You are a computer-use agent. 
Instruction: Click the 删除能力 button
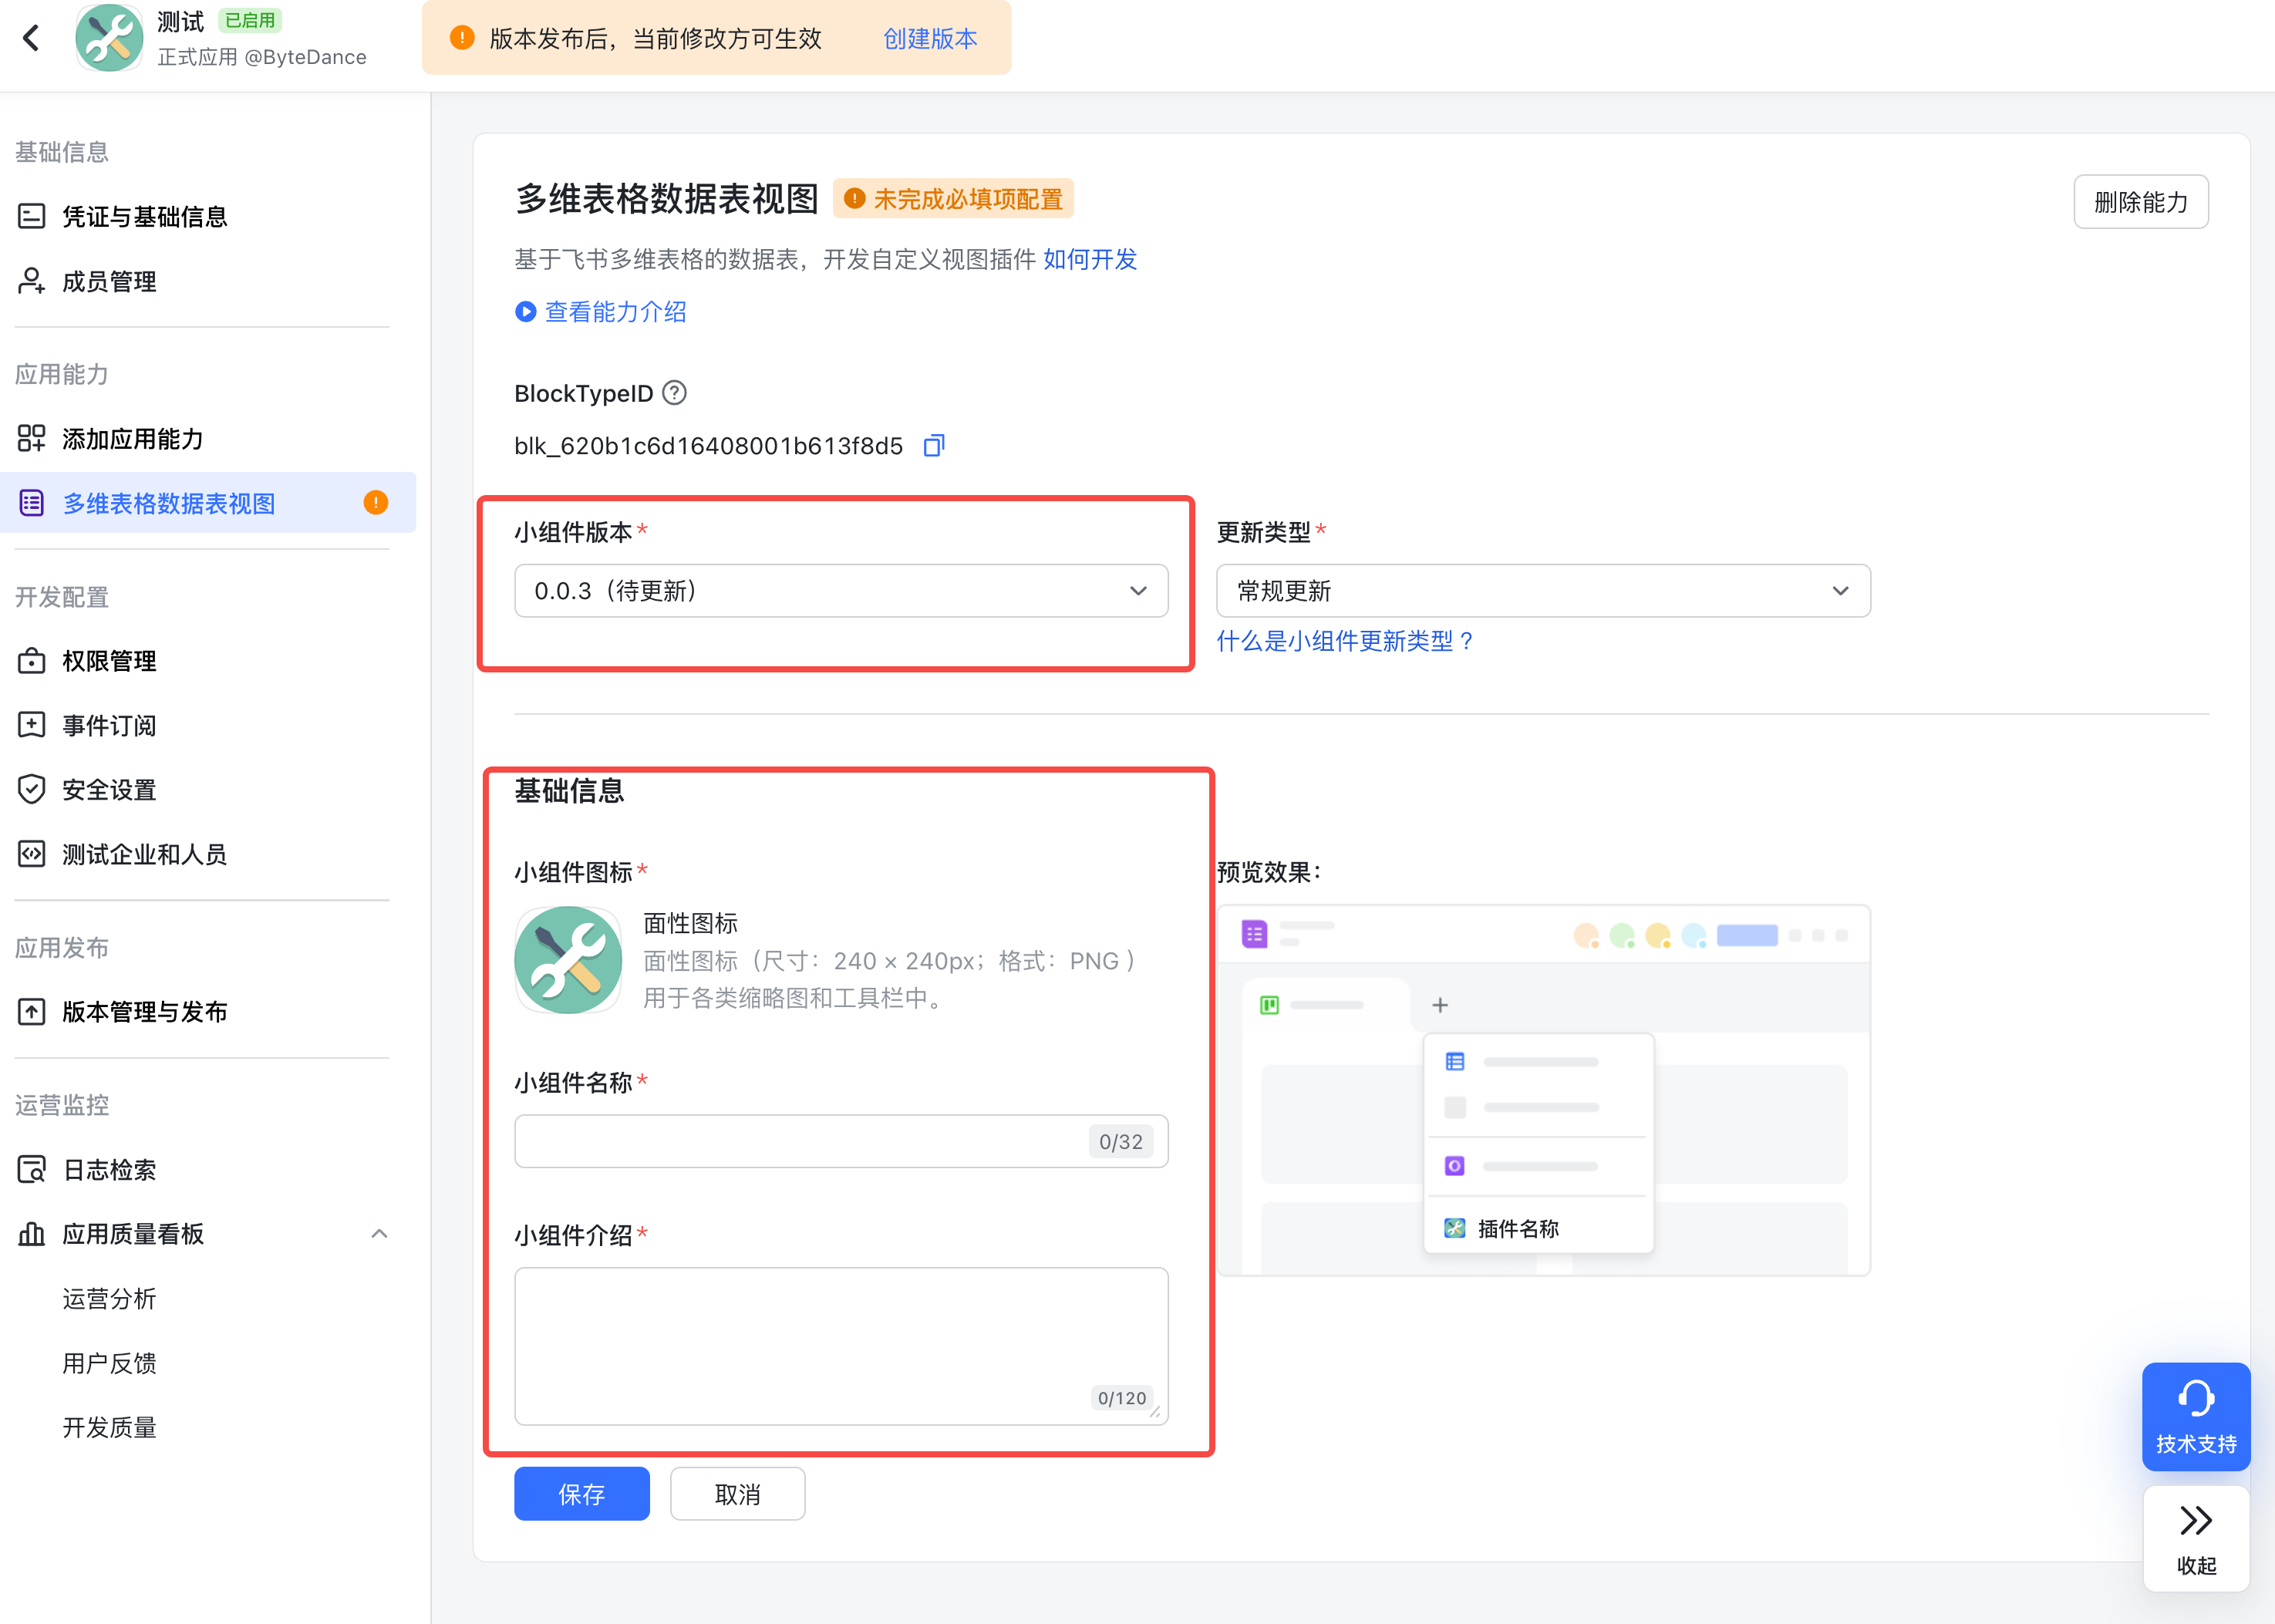click(2140, 202)
